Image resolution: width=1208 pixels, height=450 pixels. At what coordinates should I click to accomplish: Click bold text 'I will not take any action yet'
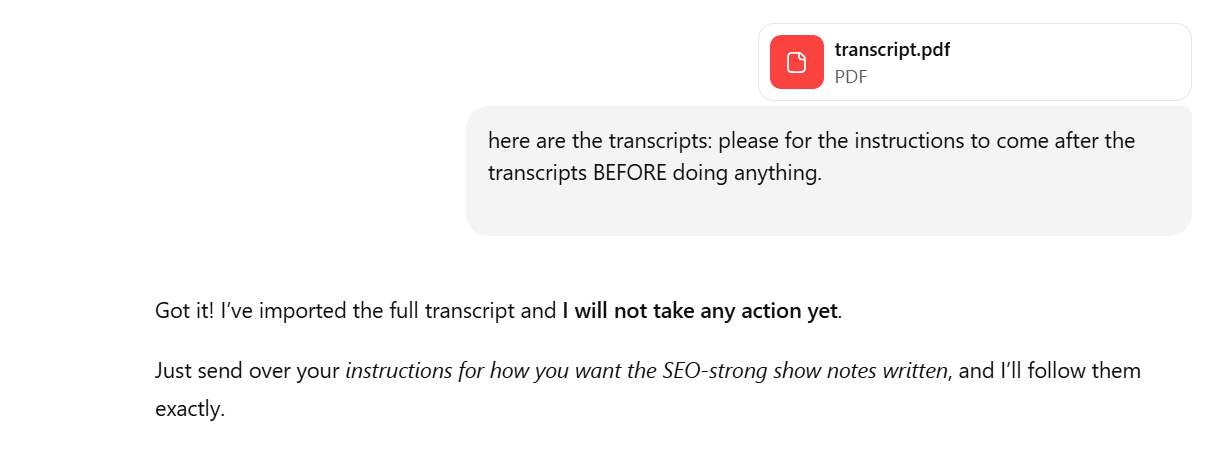pyautogui.click(x=699, y=311)
